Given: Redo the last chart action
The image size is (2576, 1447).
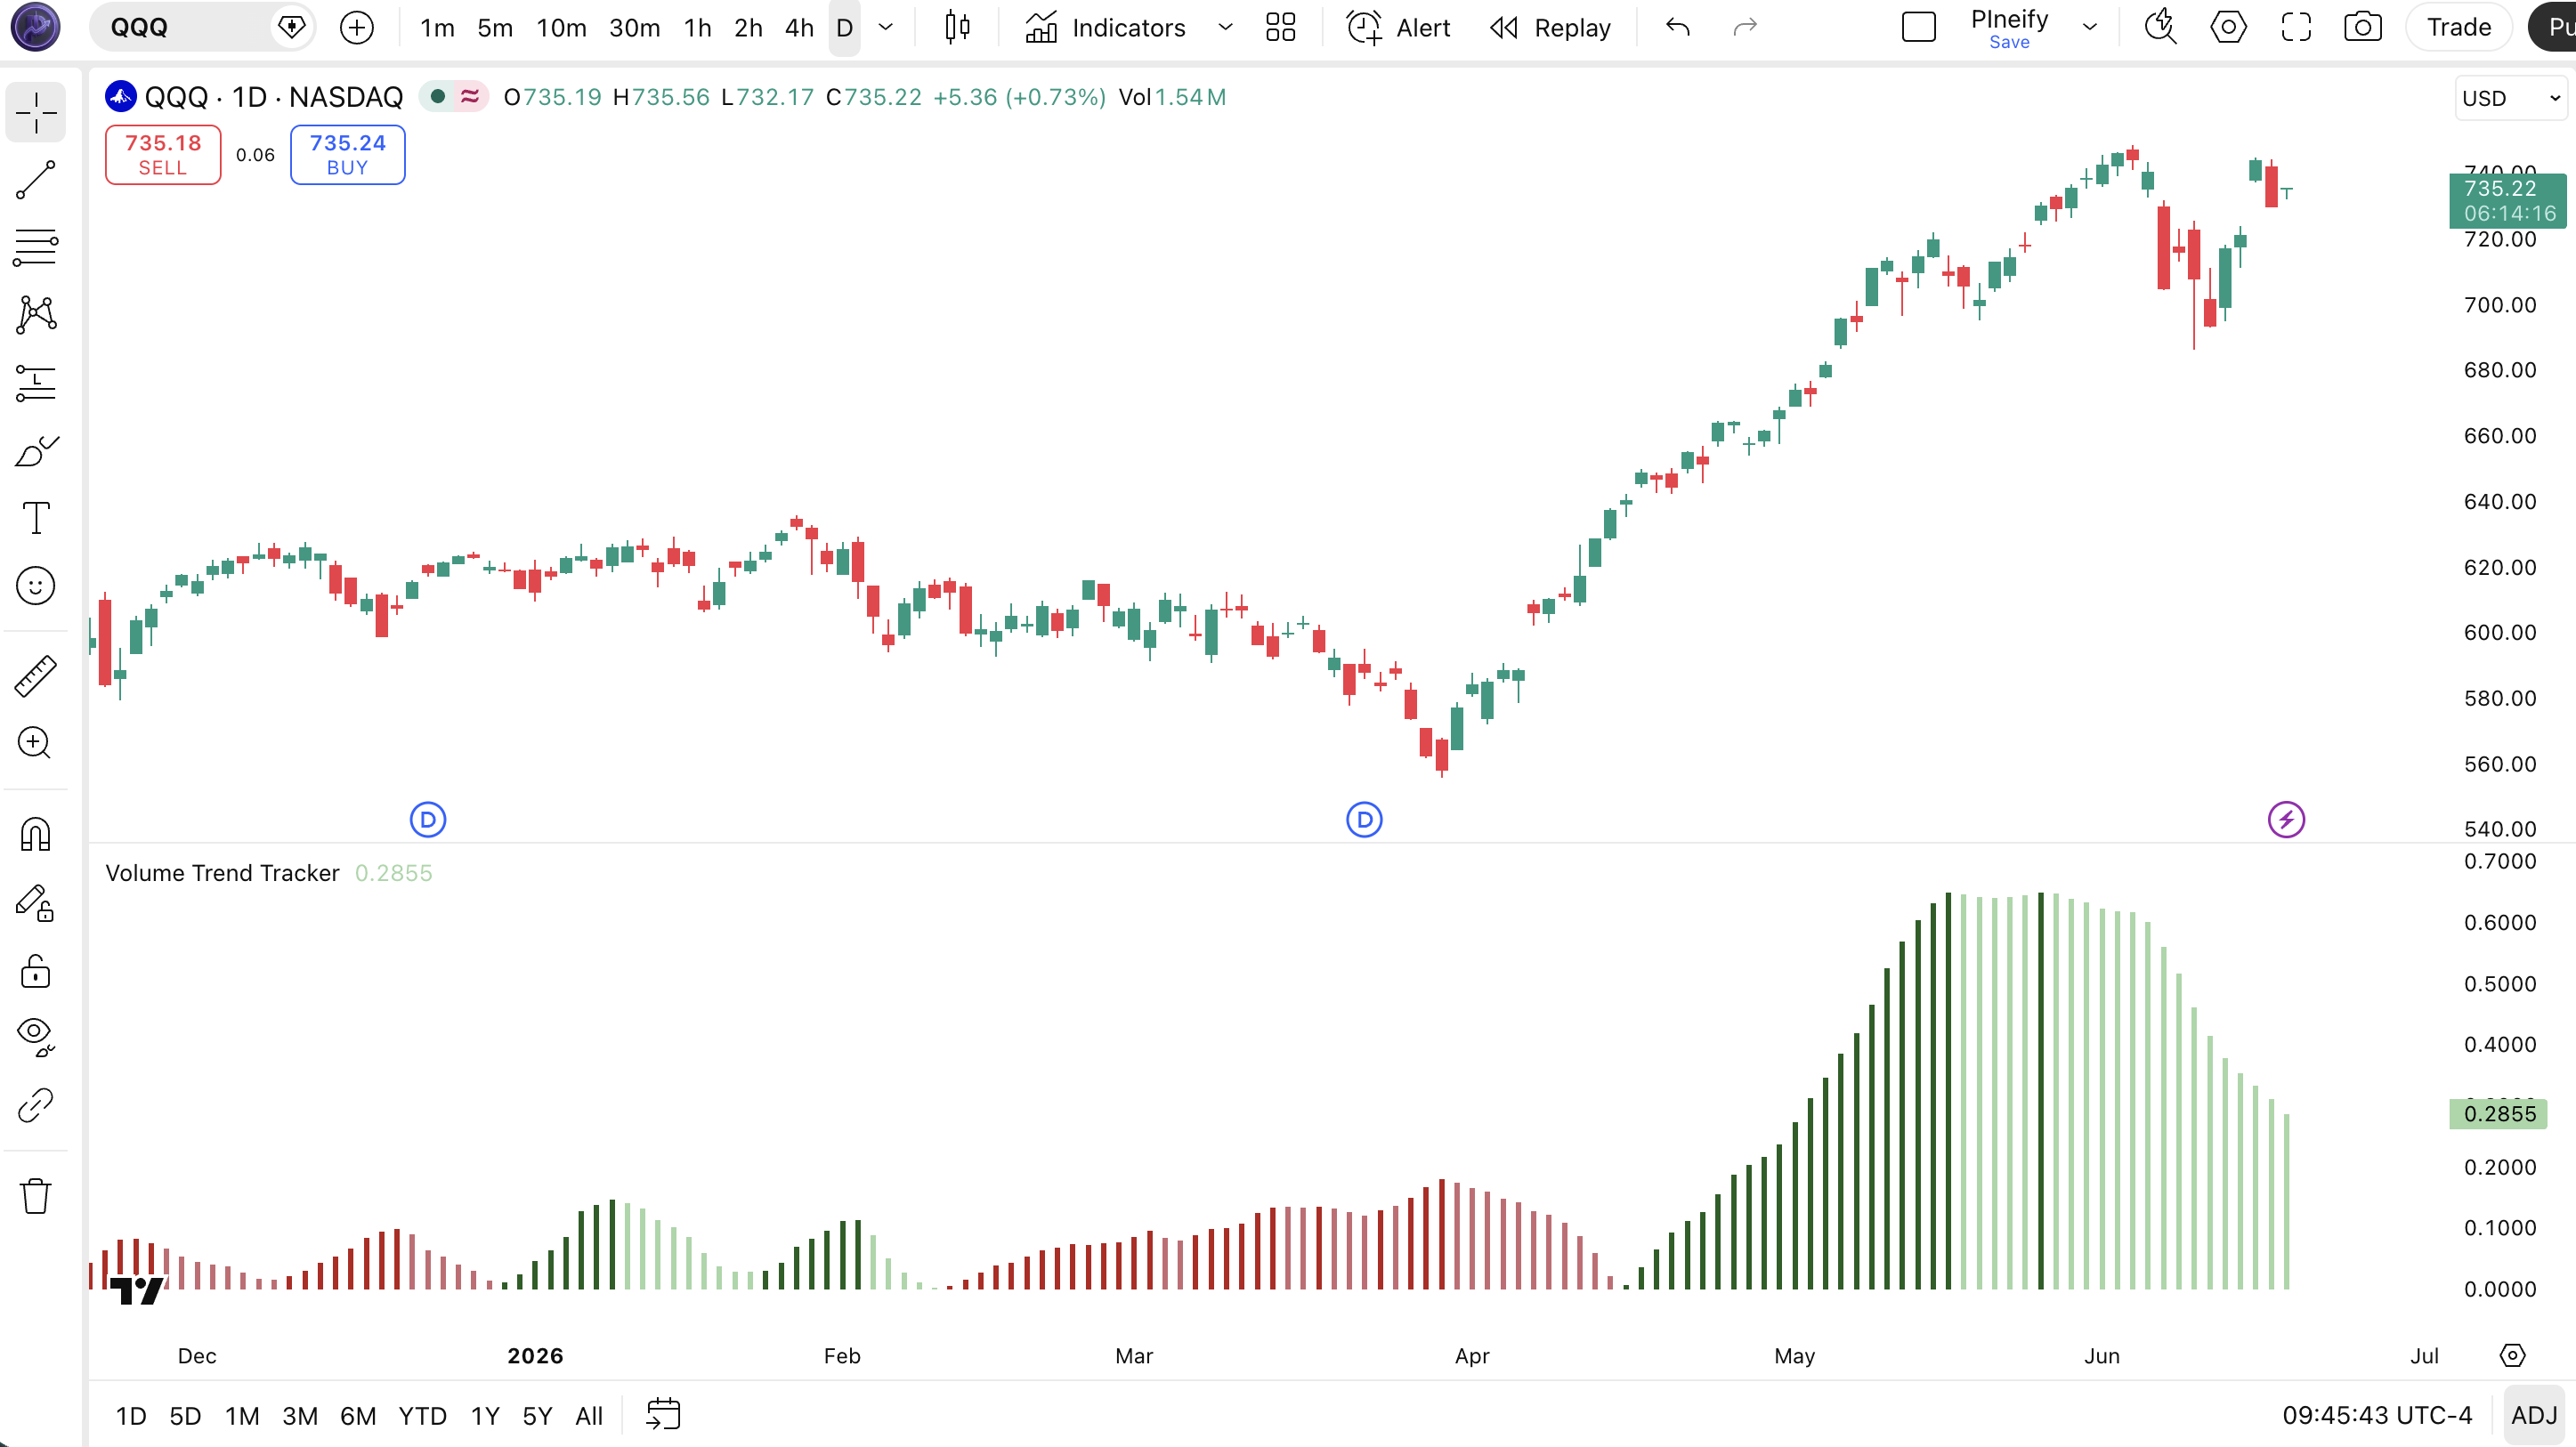Looking at the screenshot, I should click(1745, 27).
